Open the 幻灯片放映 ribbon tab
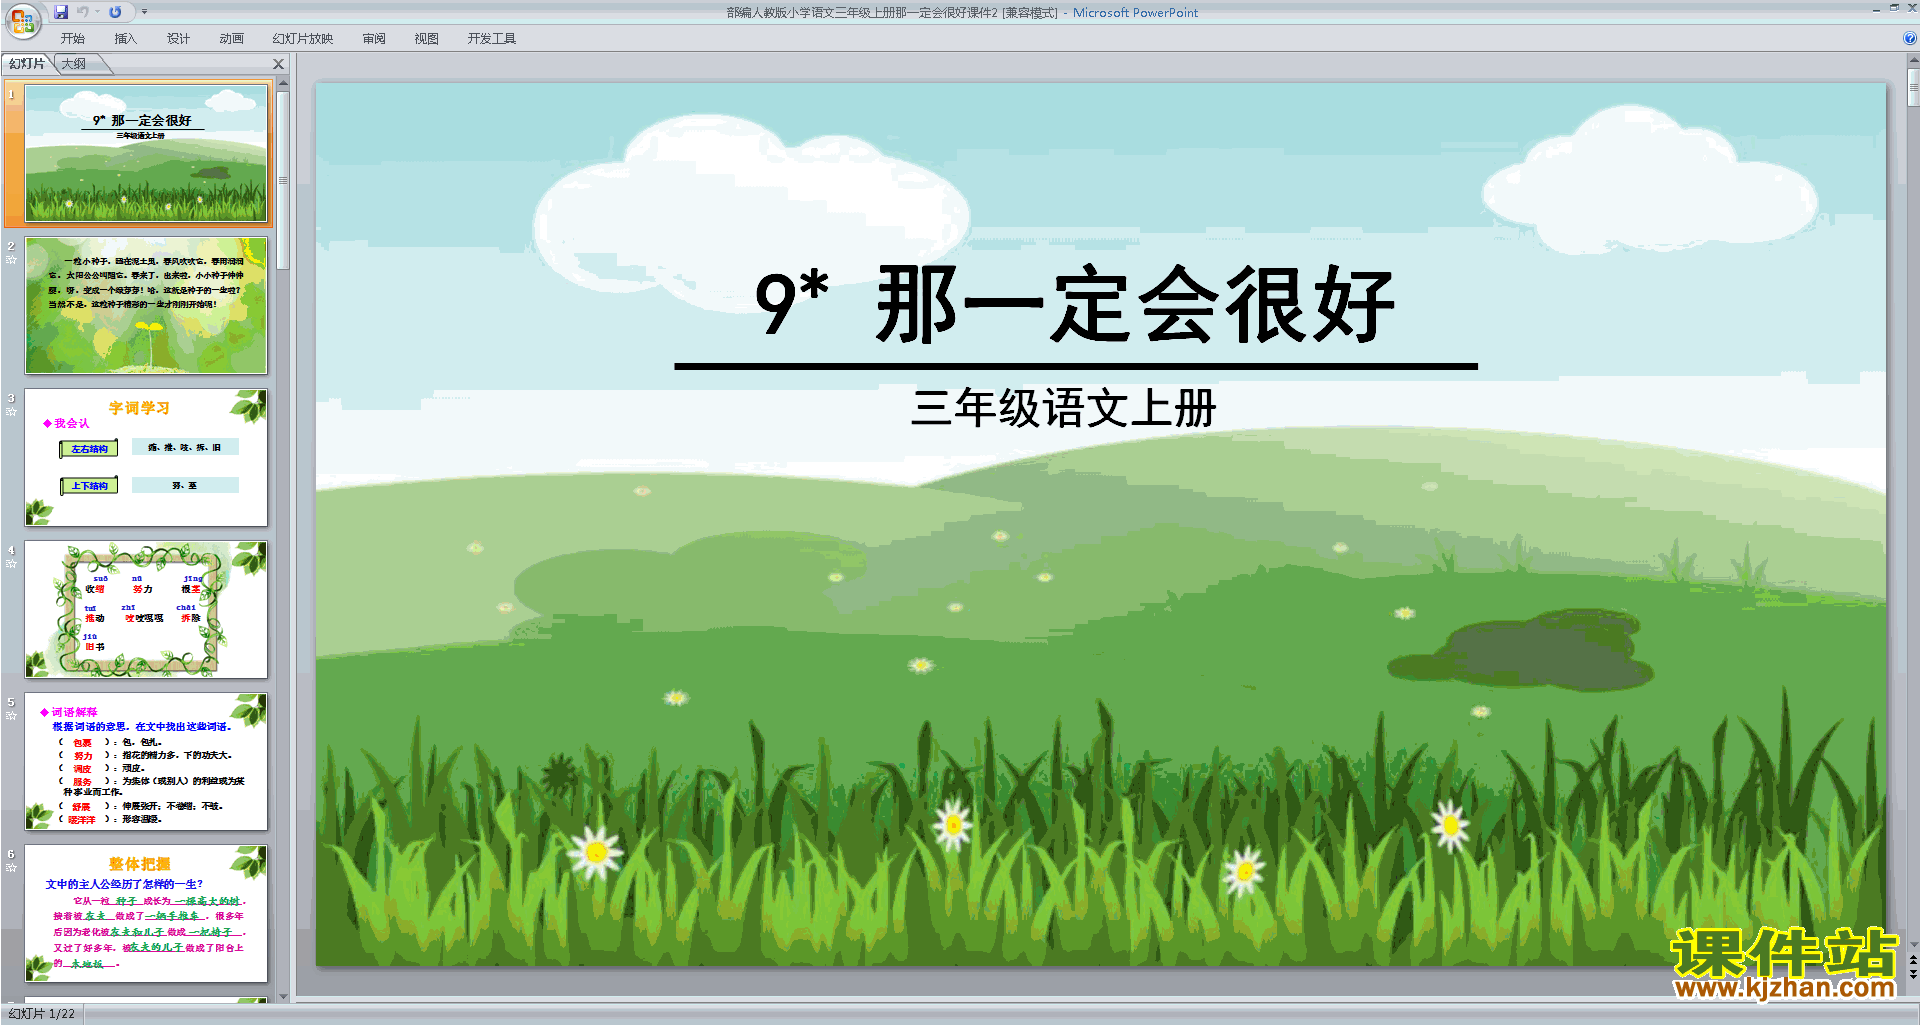 (x=303, y=39)
